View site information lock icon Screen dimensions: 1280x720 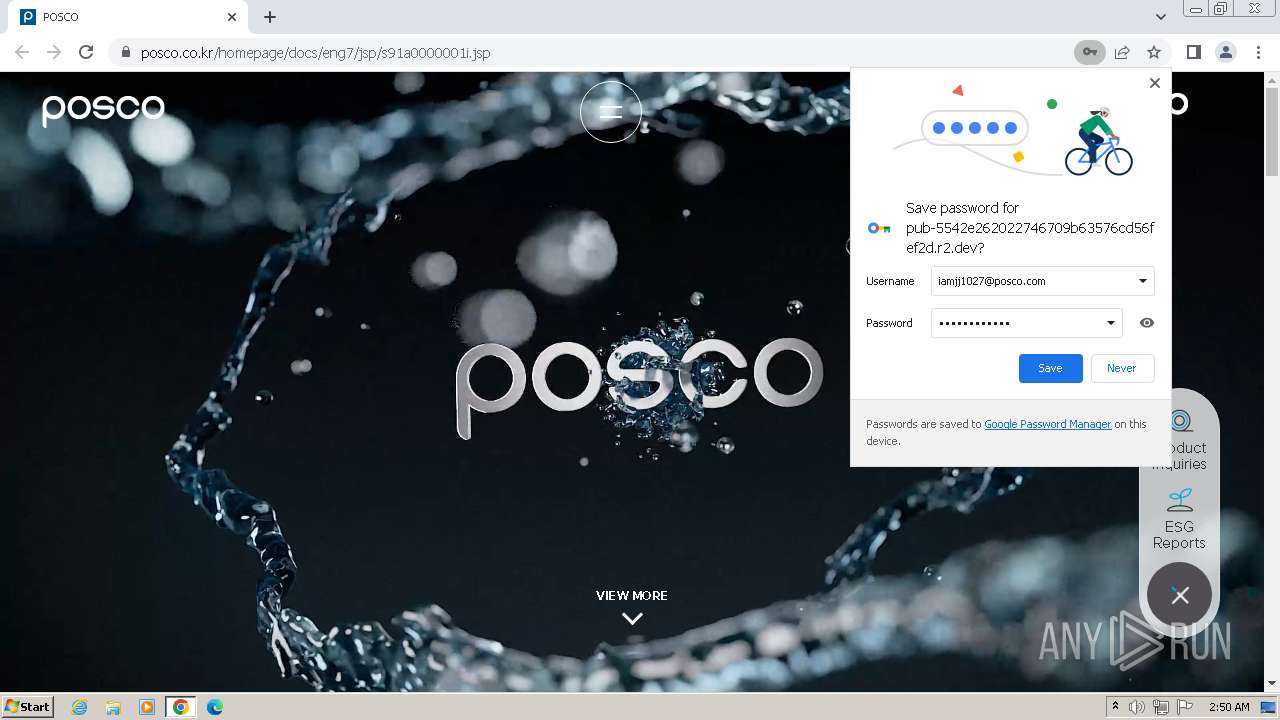click(x=125, y=52)
